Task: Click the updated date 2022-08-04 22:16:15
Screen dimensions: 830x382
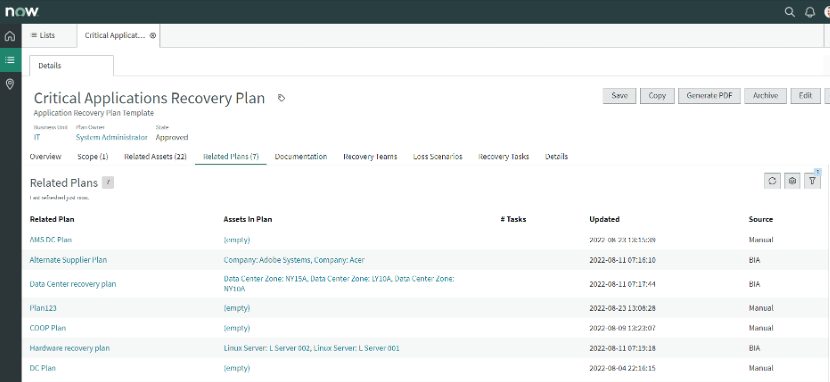Action: [622, 368]
